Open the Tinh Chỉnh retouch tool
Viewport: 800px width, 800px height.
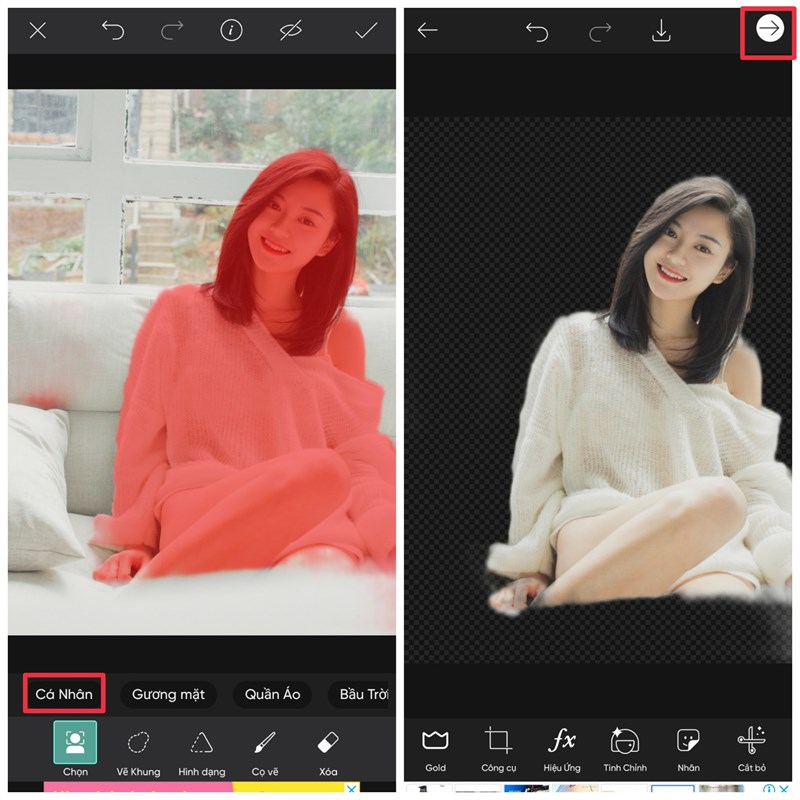click(x=625, y=749)
